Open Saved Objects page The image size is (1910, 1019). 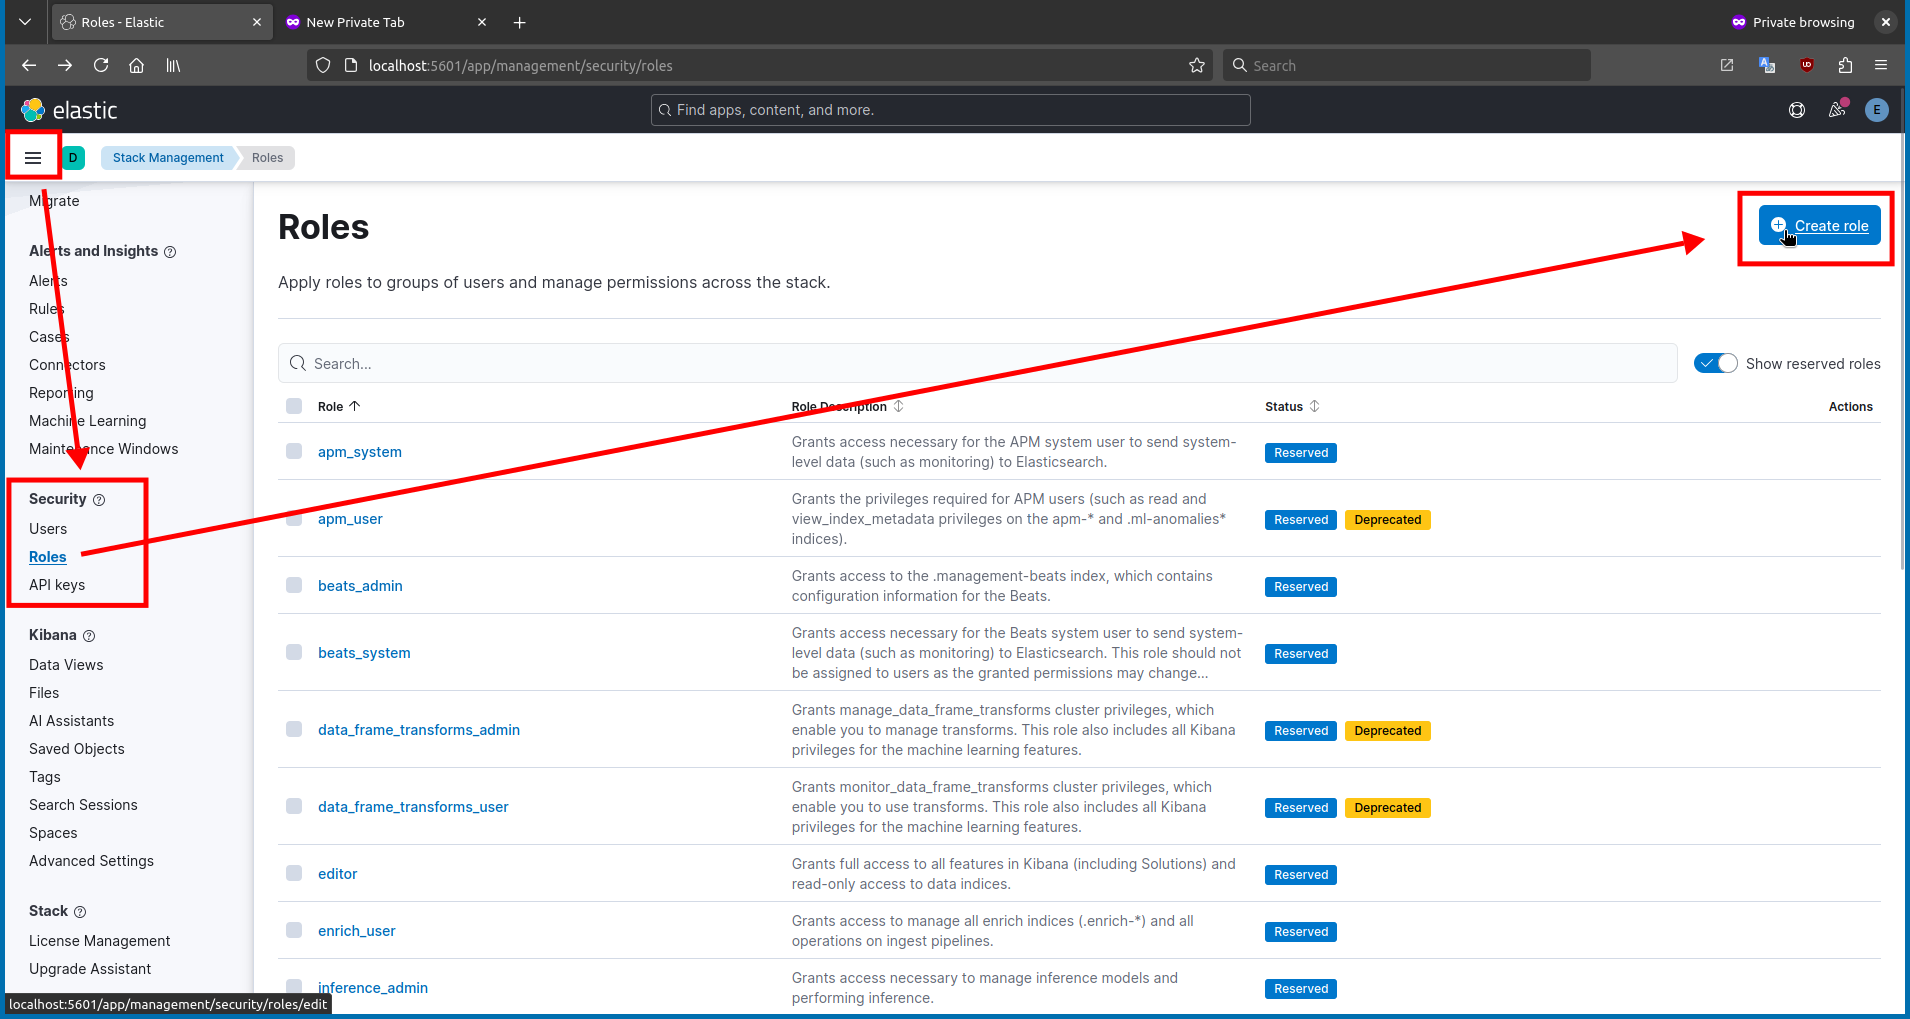[77, 749]
